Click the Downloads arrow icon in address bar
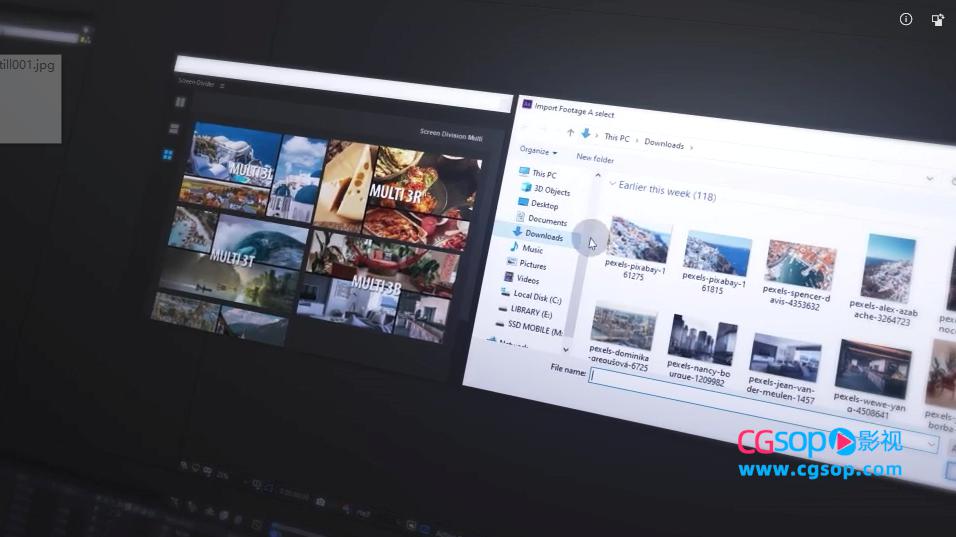 coord(586,133)
